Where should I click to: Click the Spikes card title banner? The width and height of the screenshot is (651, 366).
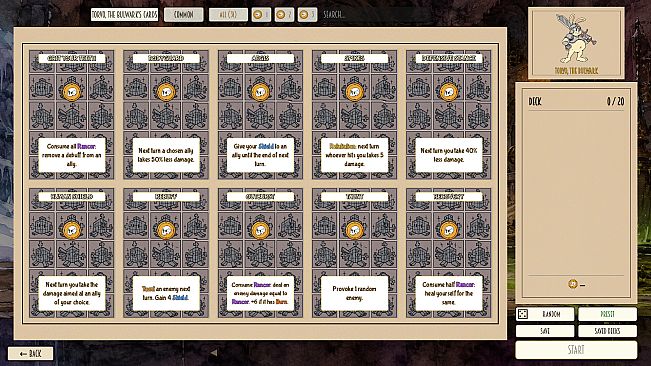354,59
